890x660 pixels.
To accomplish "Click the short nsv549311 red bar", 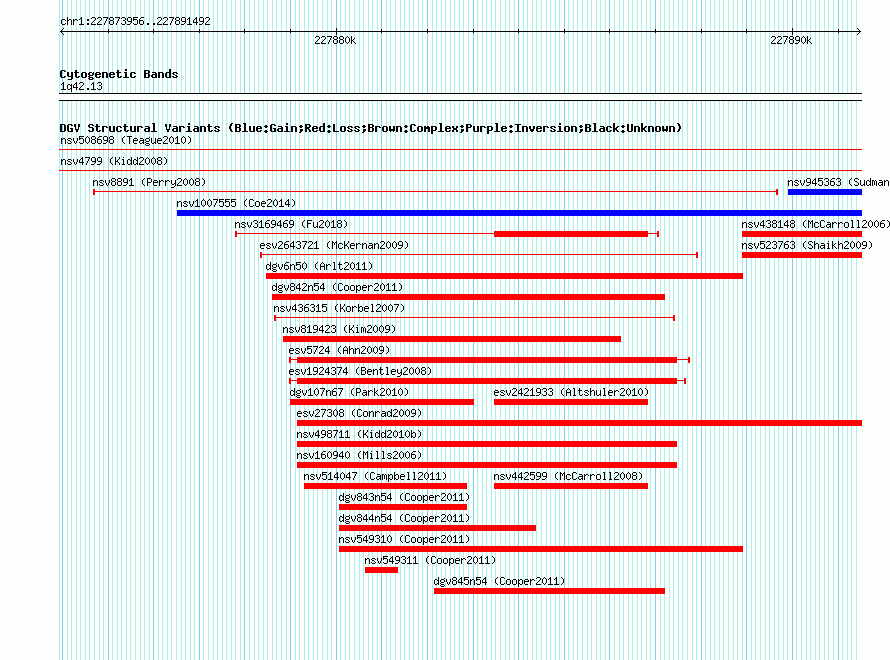I will (x=381, y=570).
